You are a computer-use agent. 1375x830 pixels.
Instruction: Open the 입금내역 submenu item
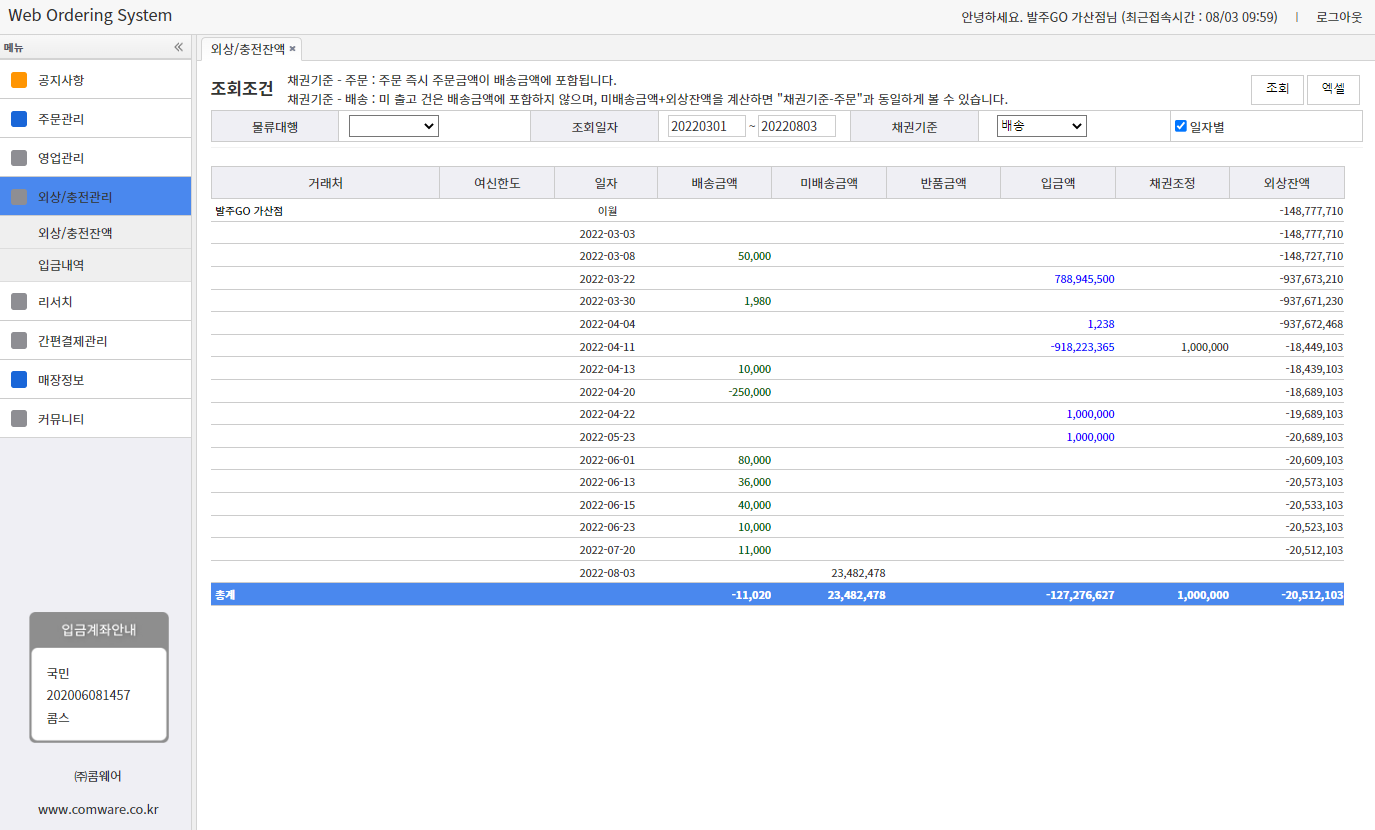pyautogui.click(x=61, y=266)
